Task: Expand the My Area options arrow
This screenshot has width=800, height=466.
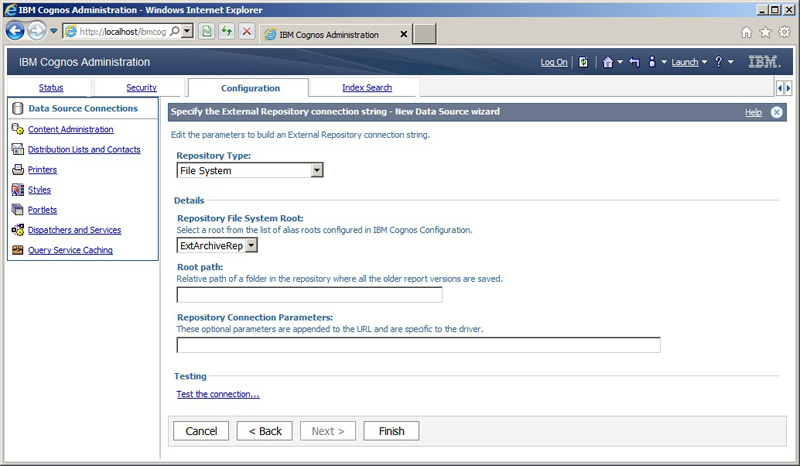Action: (664, 62)
